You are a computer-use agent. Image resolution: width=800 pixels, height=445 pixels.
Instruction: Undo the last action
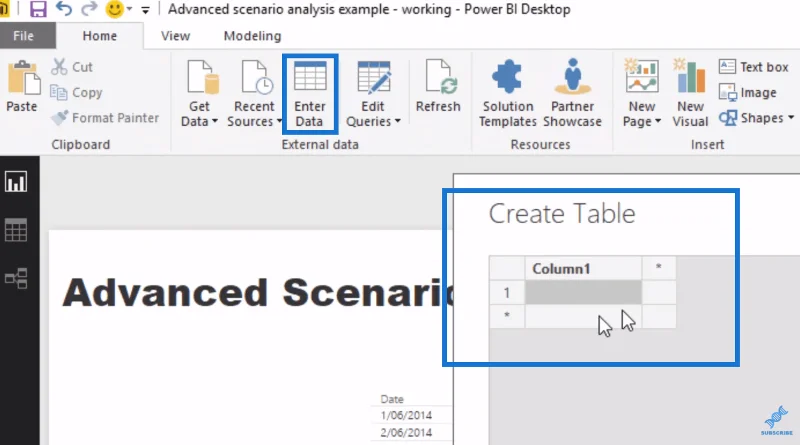64,9
